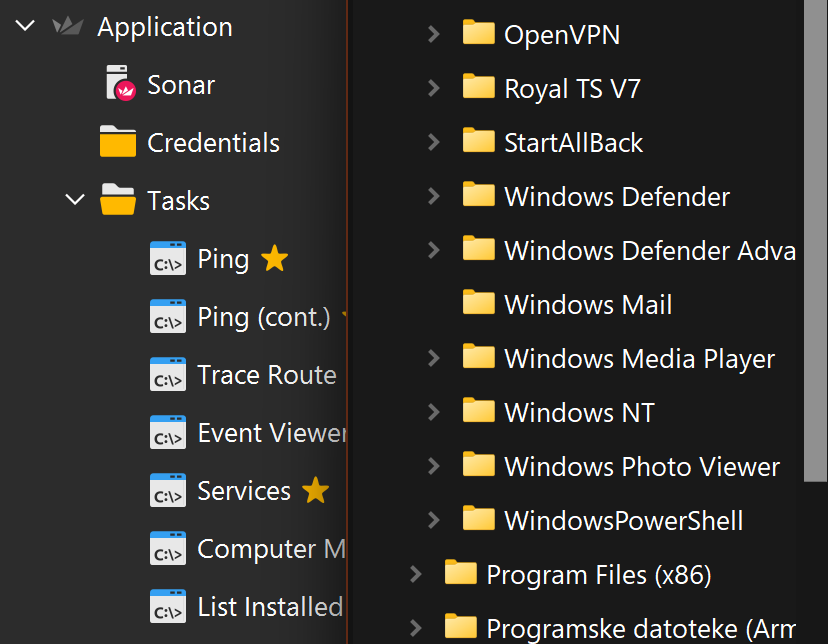Viewport: 828px width, 644px height.
Task: Expand the Program Files (x86) folder arrow
Action: pos(415,574)
